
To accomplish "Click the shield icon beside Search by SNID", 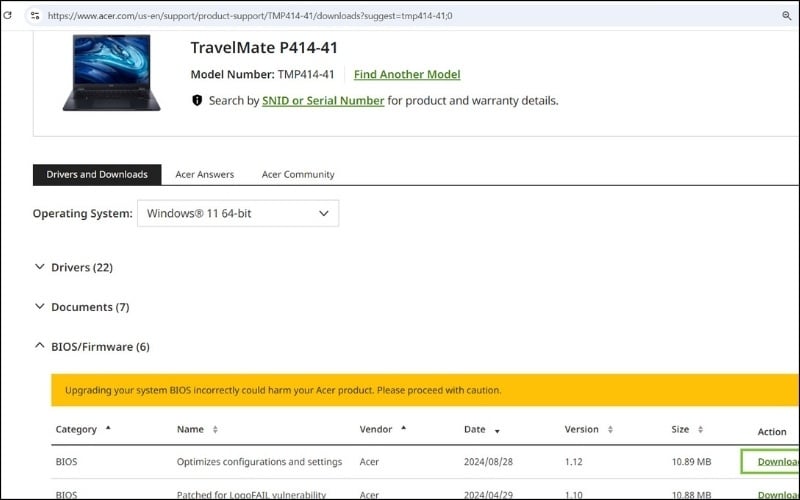I will tap(198, 100).
